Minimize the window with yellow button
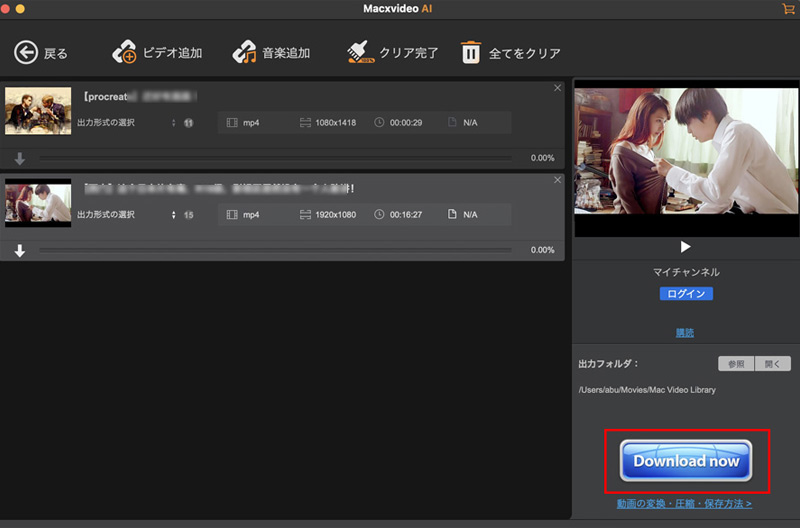800x528 pixels. point(20,9)
